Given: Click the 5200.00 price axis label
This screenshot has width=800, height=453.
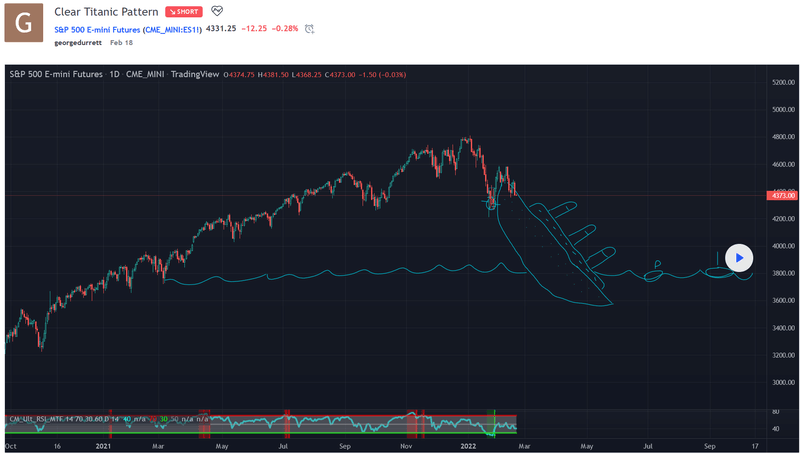Looking at the screenshot, I should (x=784, y=82).
